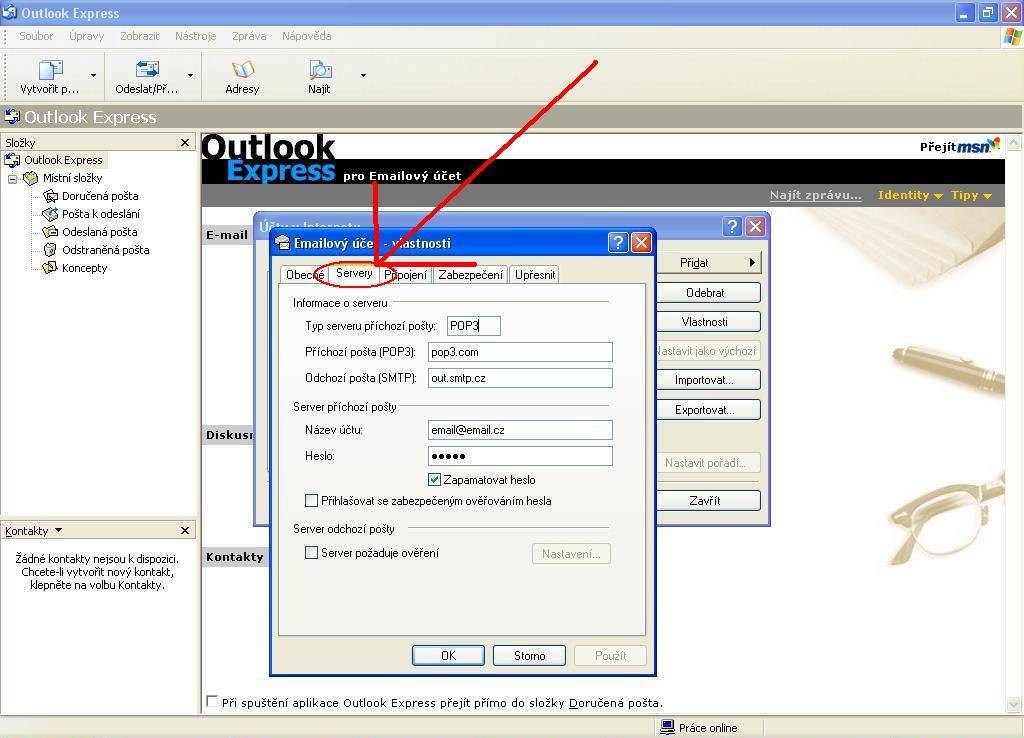Viewport: 1024px width, 738px height.
Task: Open dropdown arrow next to Vytvořit poštu
Action: [x=93, y=76]
